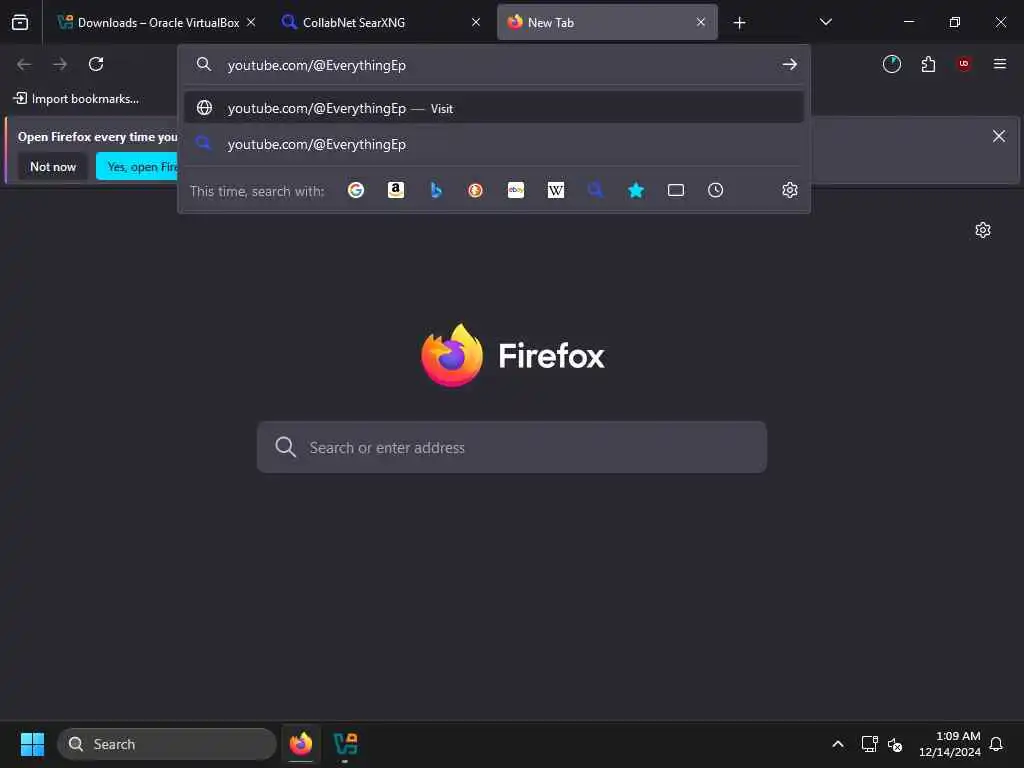
Task: Click Import bookmarks link
Action: (x=76, y=99)
